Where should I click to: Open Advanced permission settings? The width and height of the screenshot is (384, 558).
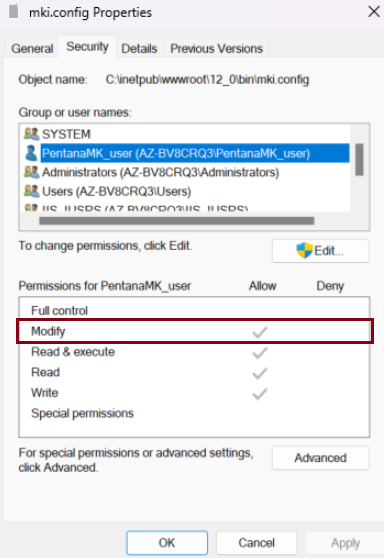coord(320,458)
